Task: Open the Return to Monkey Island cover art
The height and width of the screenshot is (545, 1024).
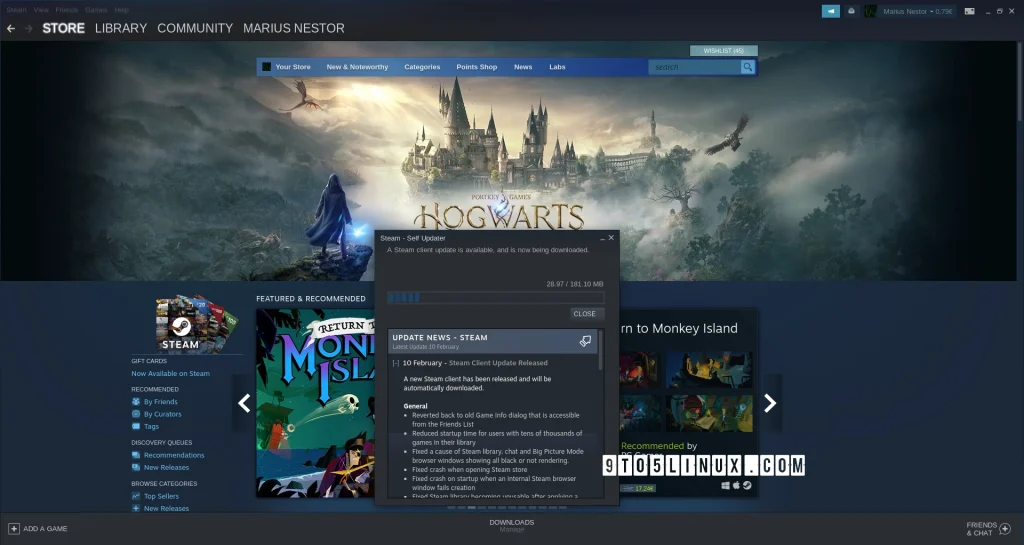Action: coord(315,403)
